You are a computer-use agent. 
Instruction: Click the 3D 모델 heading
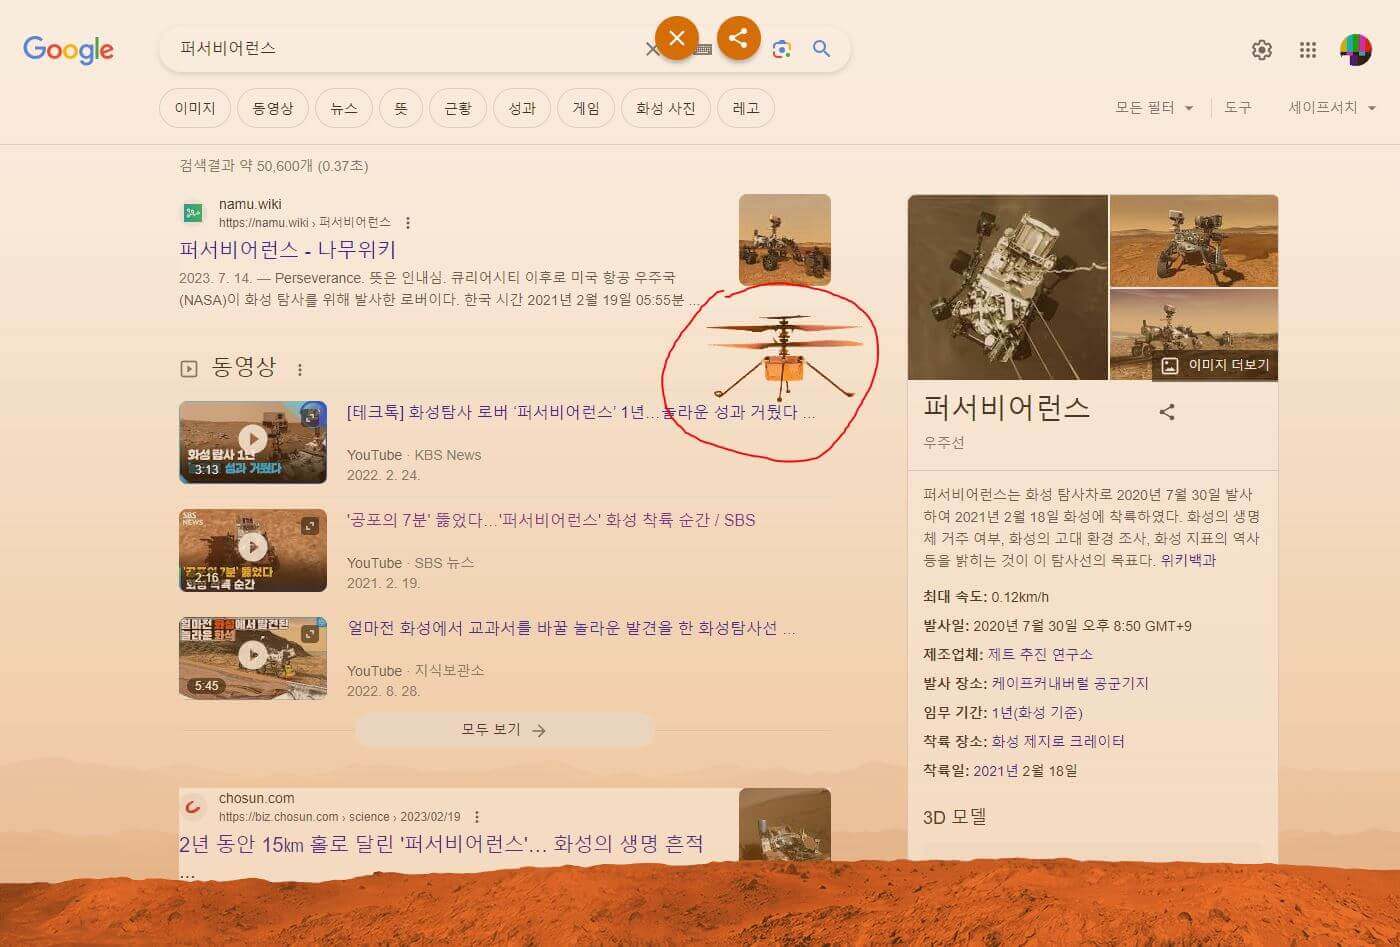point(955,817)
